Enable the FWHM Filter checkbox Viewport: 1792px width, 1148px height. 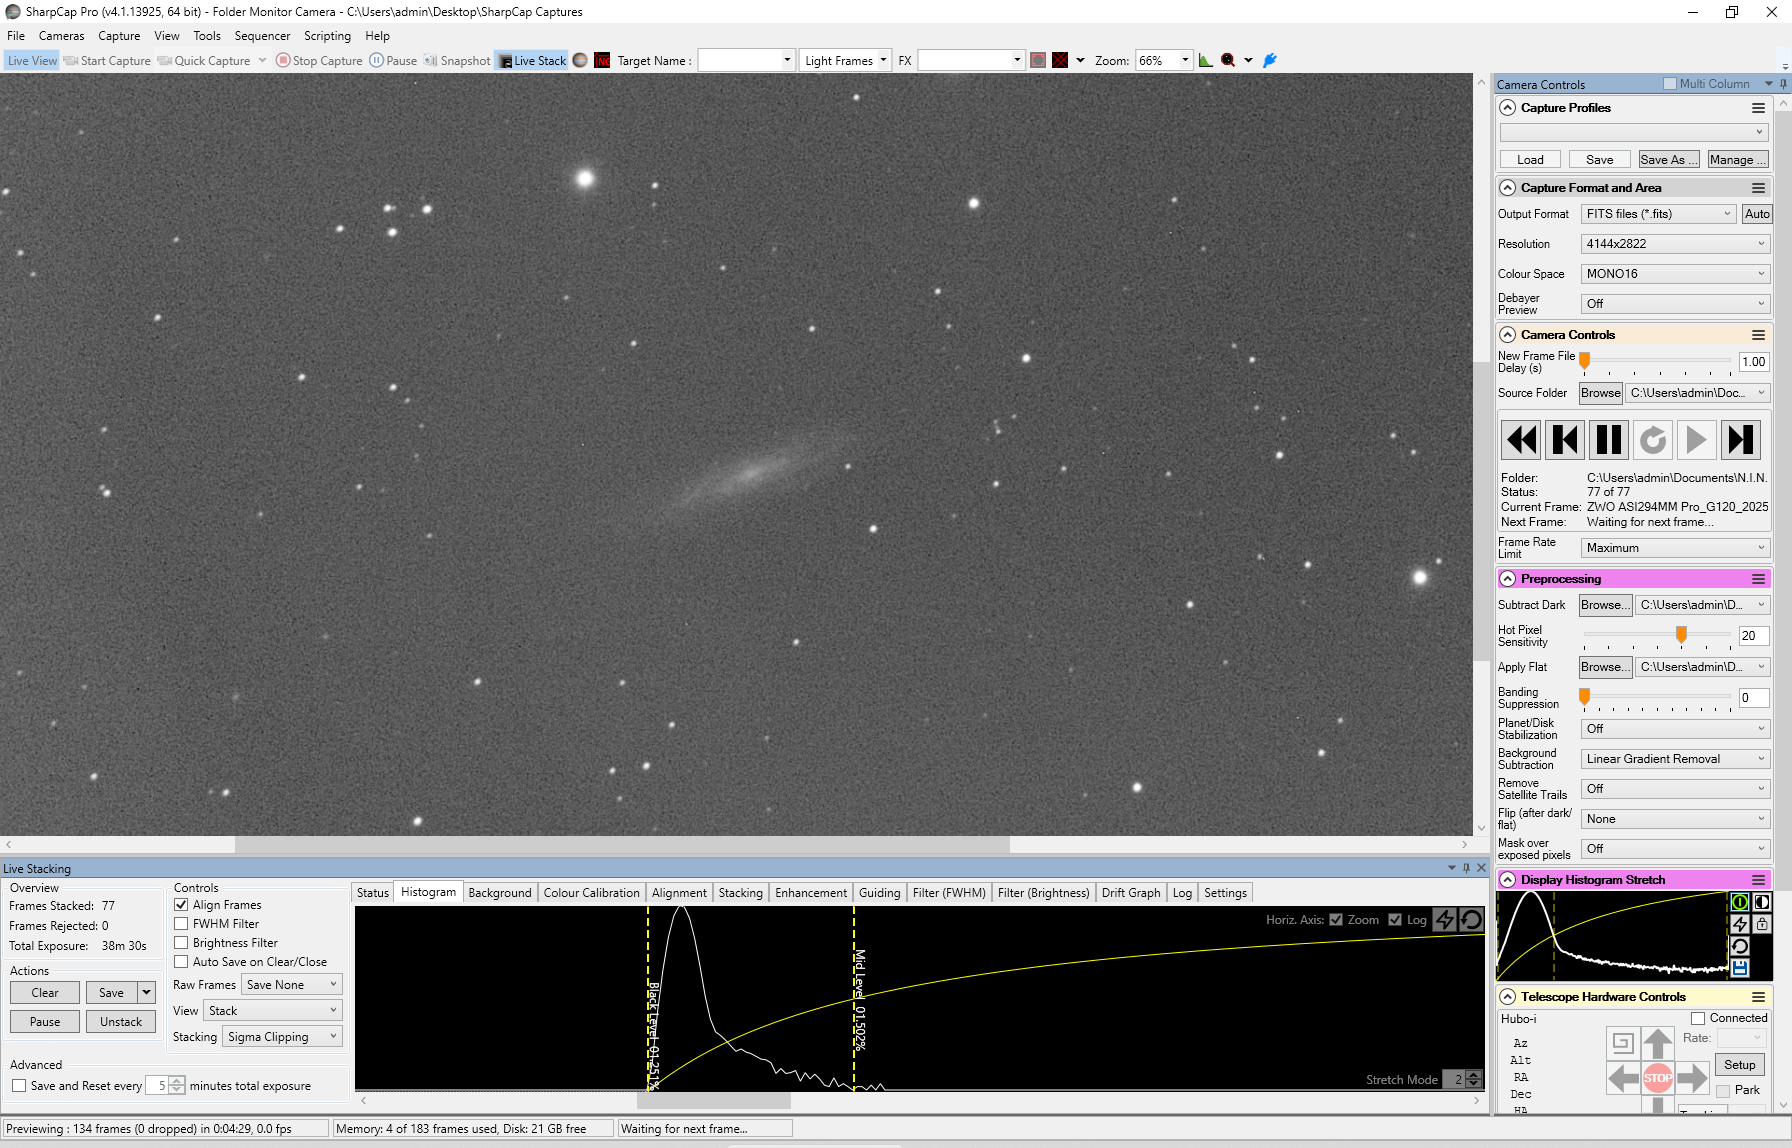(181, 924)
